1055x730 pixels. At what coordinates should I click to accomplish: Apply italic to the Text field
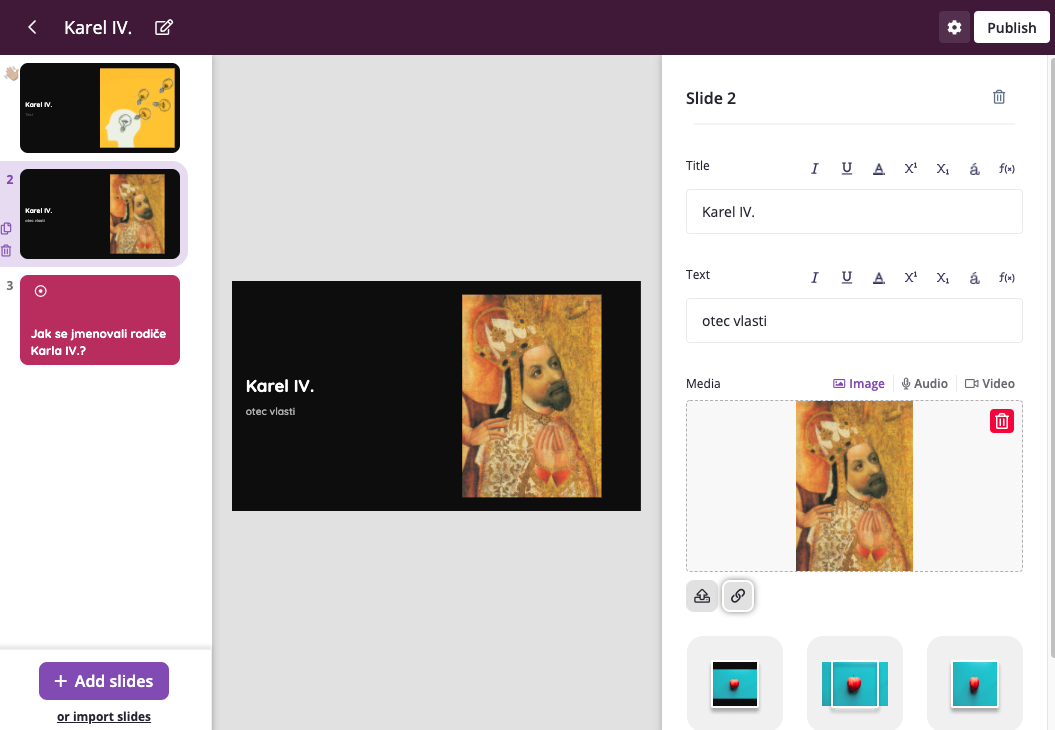(814, 278)
